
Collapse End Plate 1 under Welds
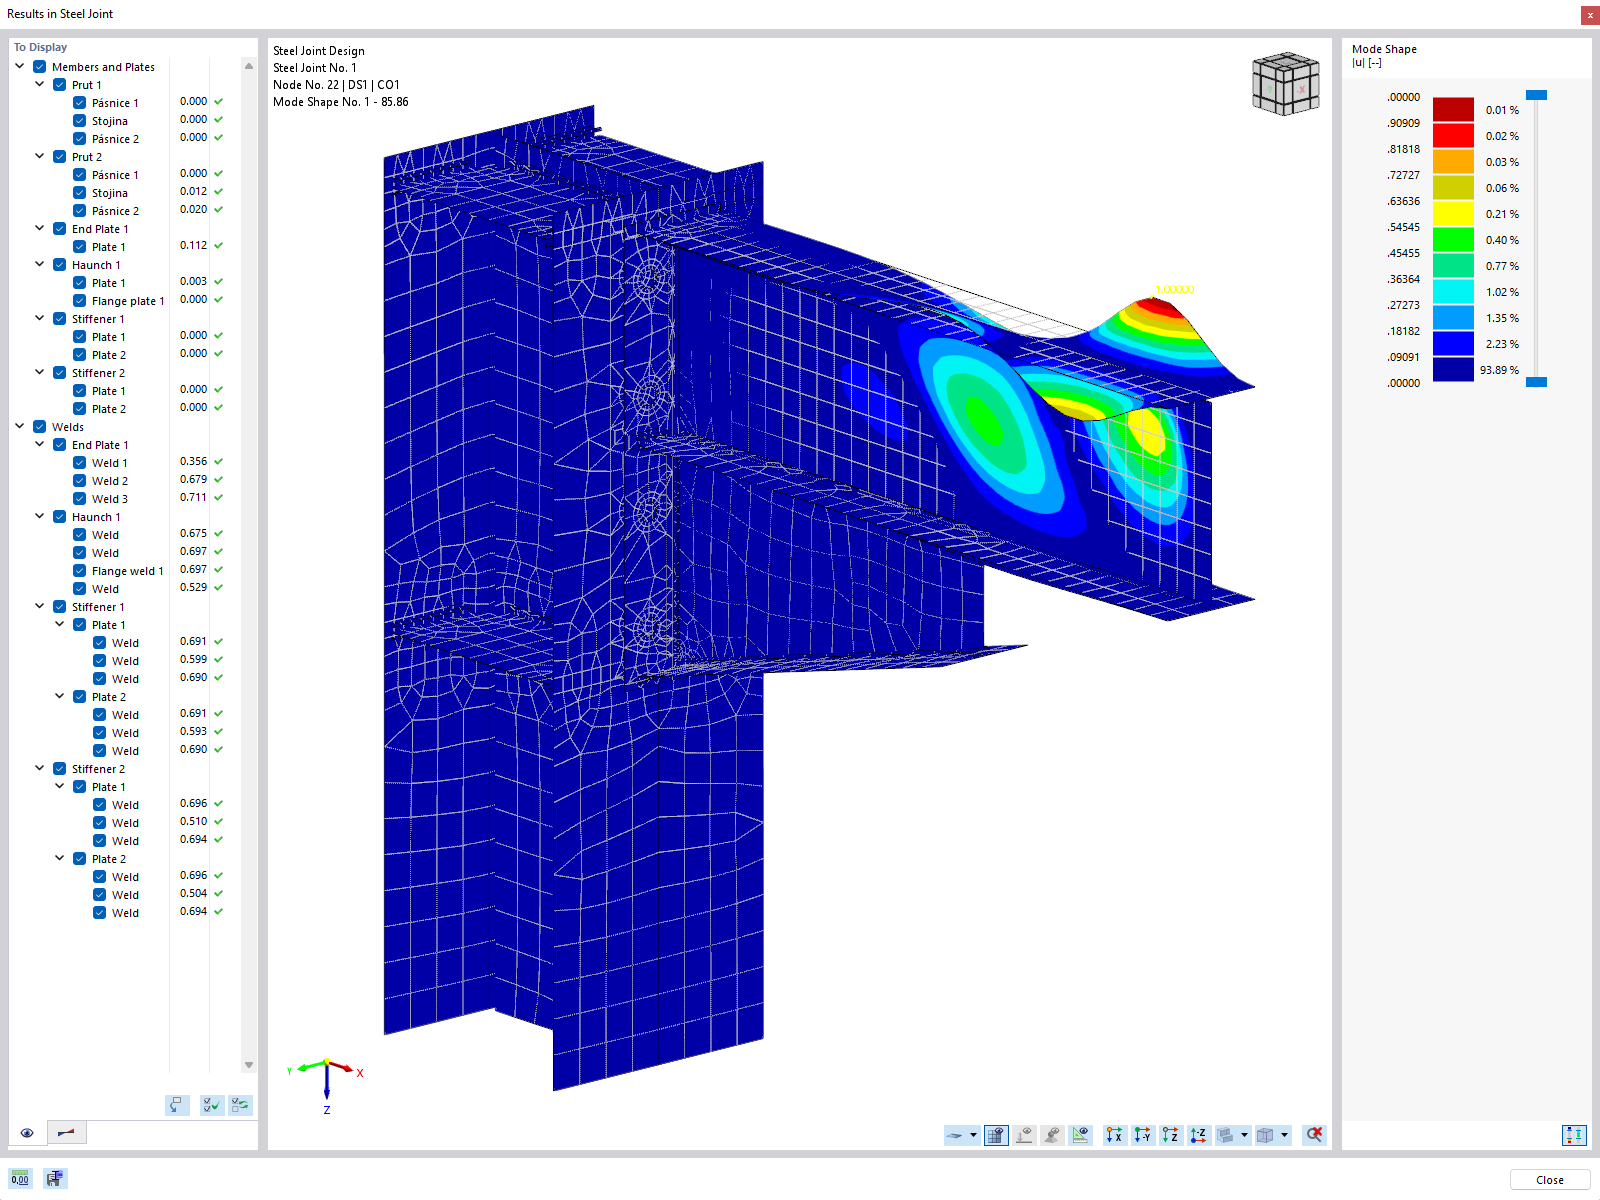click(40, 445)
